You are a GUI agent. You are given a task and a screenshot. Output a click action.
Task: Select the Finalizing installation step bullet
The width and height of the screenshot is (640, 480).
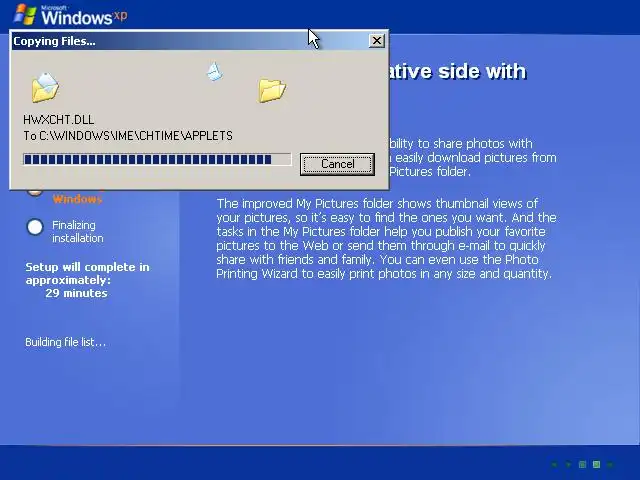point(35,227)
